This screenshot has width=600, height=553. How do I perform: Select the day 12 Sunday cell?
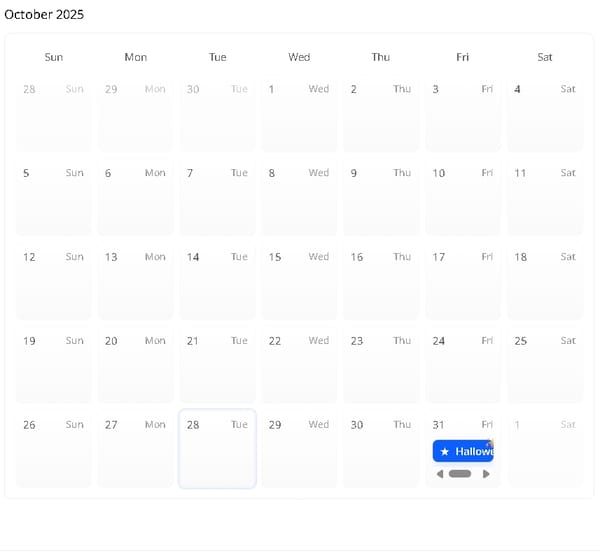[x=54, y=281]
